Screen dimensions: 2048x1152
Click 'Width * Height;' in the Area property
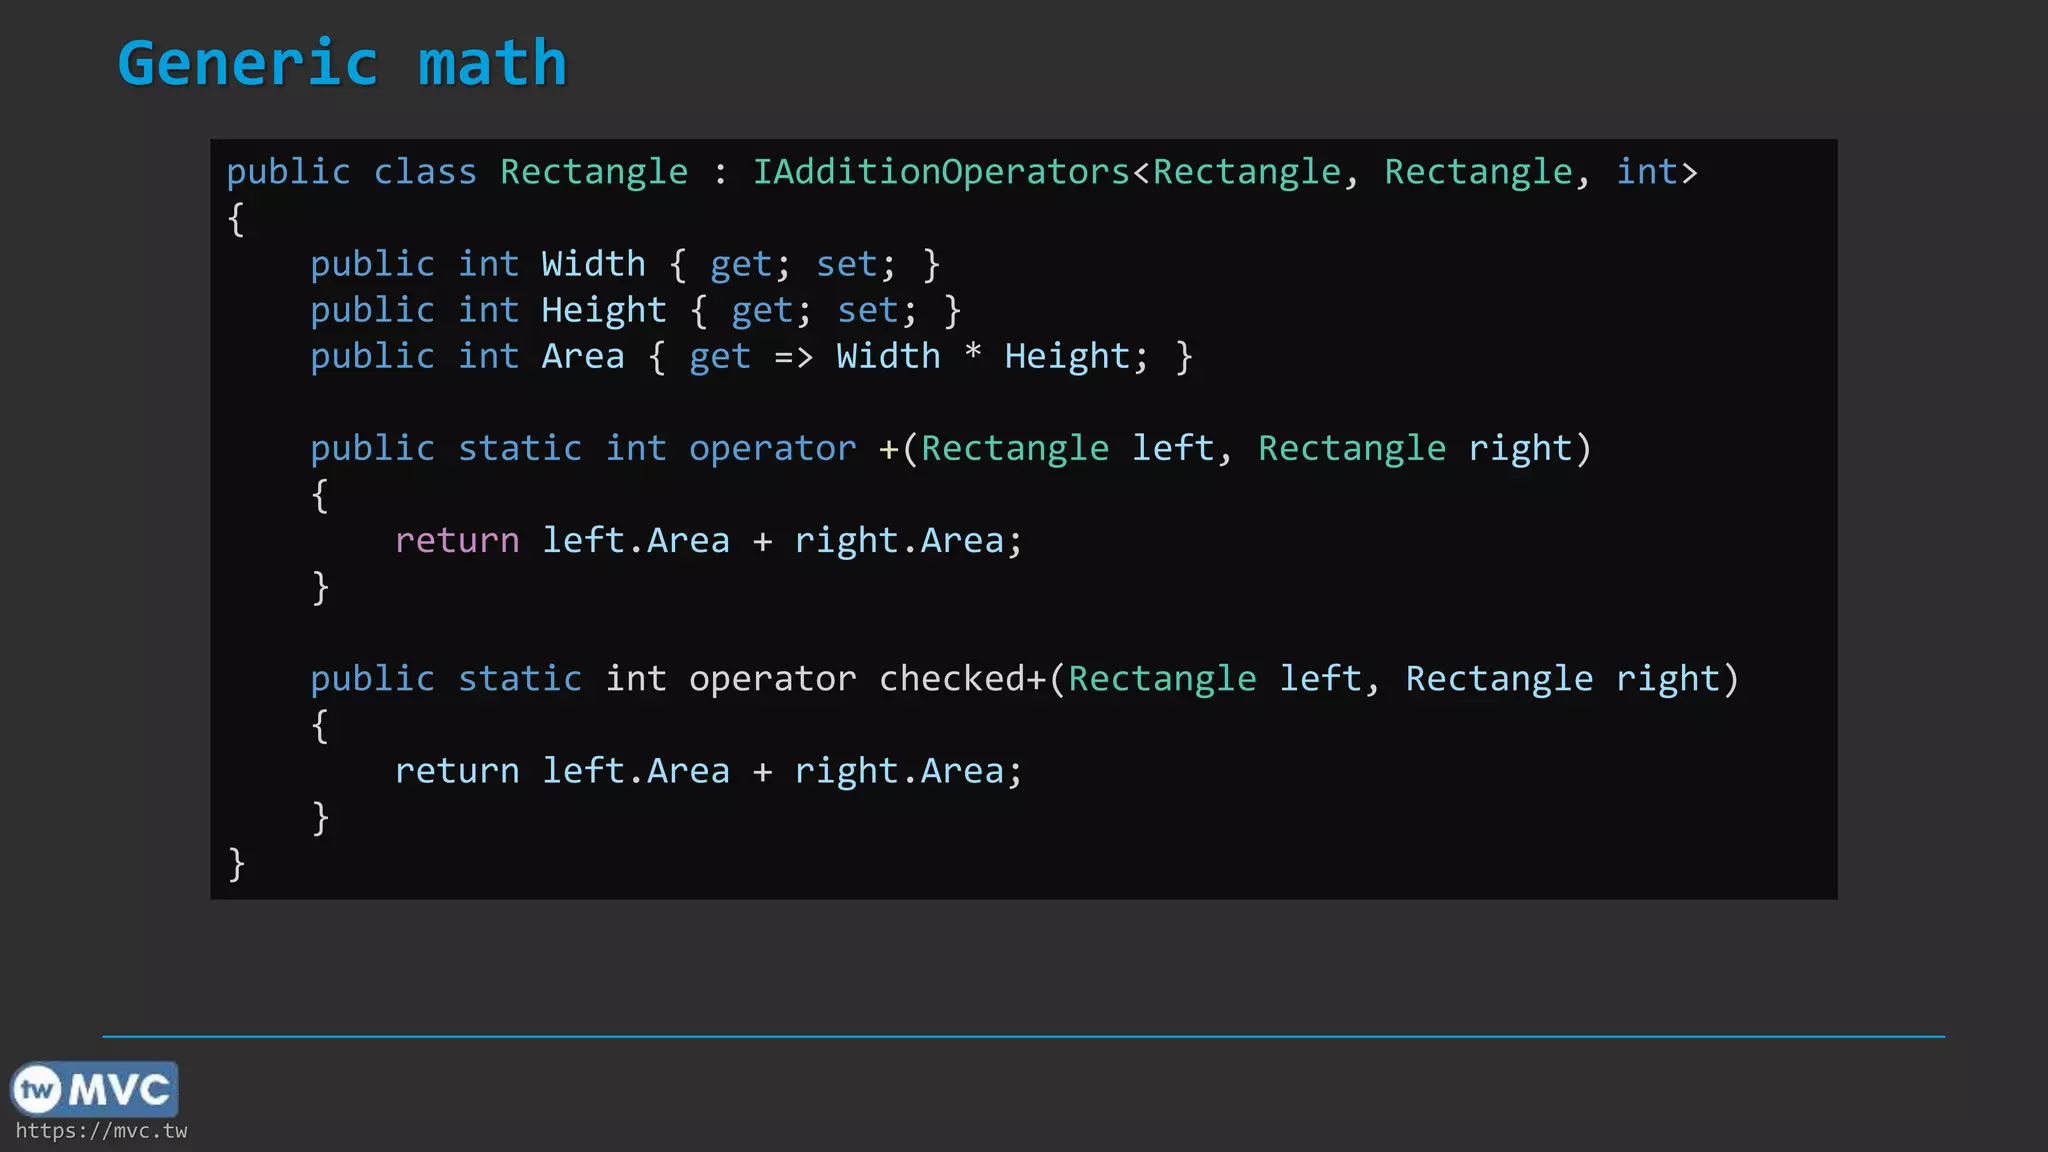pyautogui.click(x=992, y=357)
